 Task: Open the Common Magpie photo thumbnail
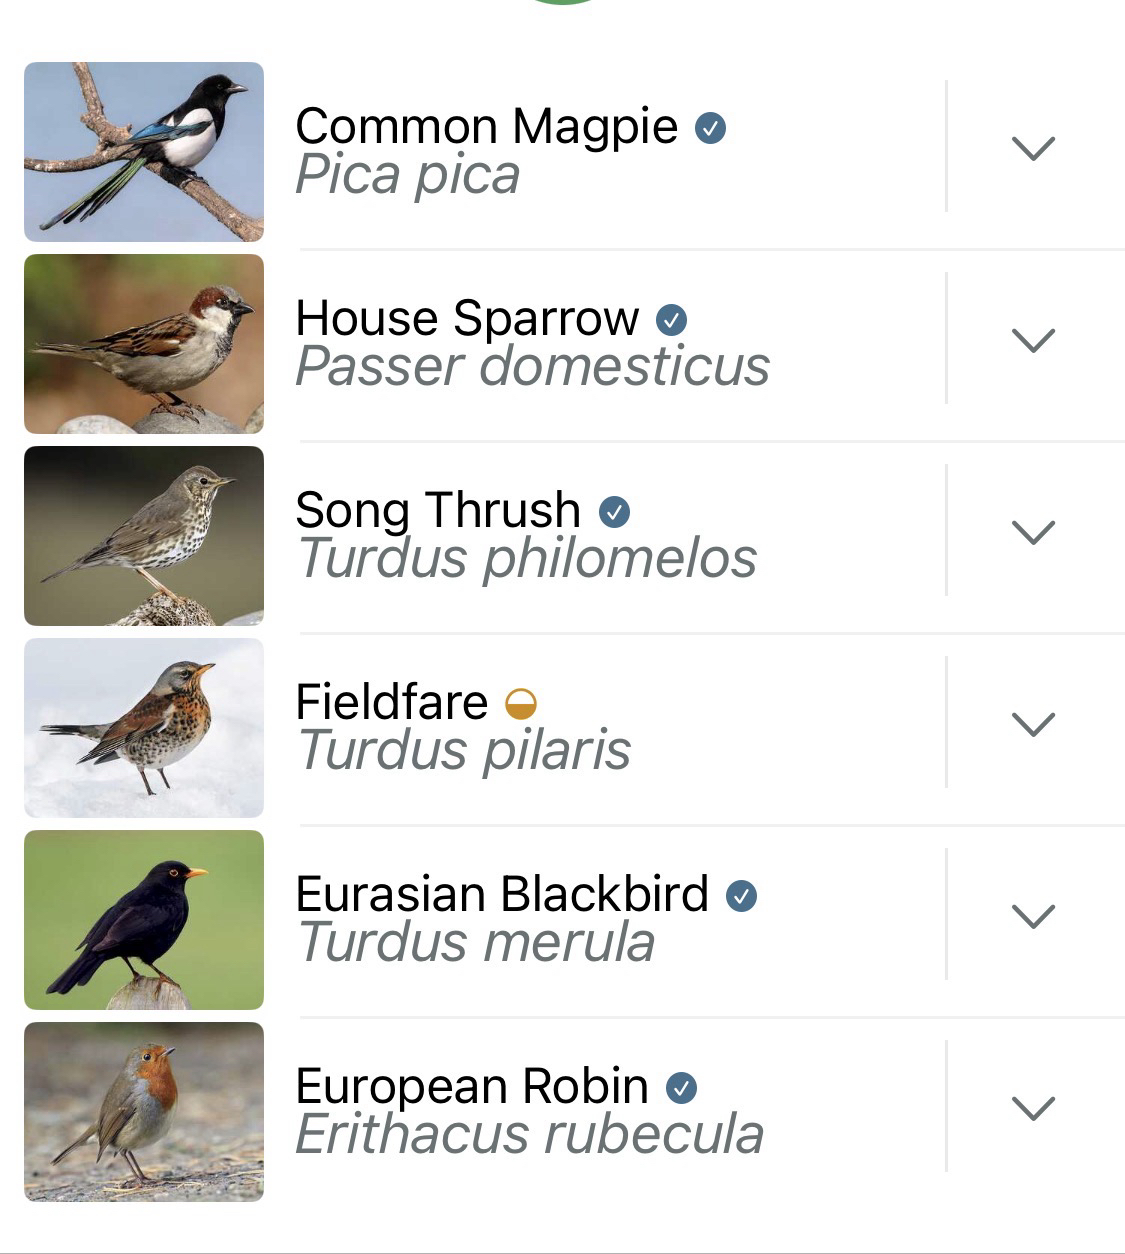tap(144, 152)
